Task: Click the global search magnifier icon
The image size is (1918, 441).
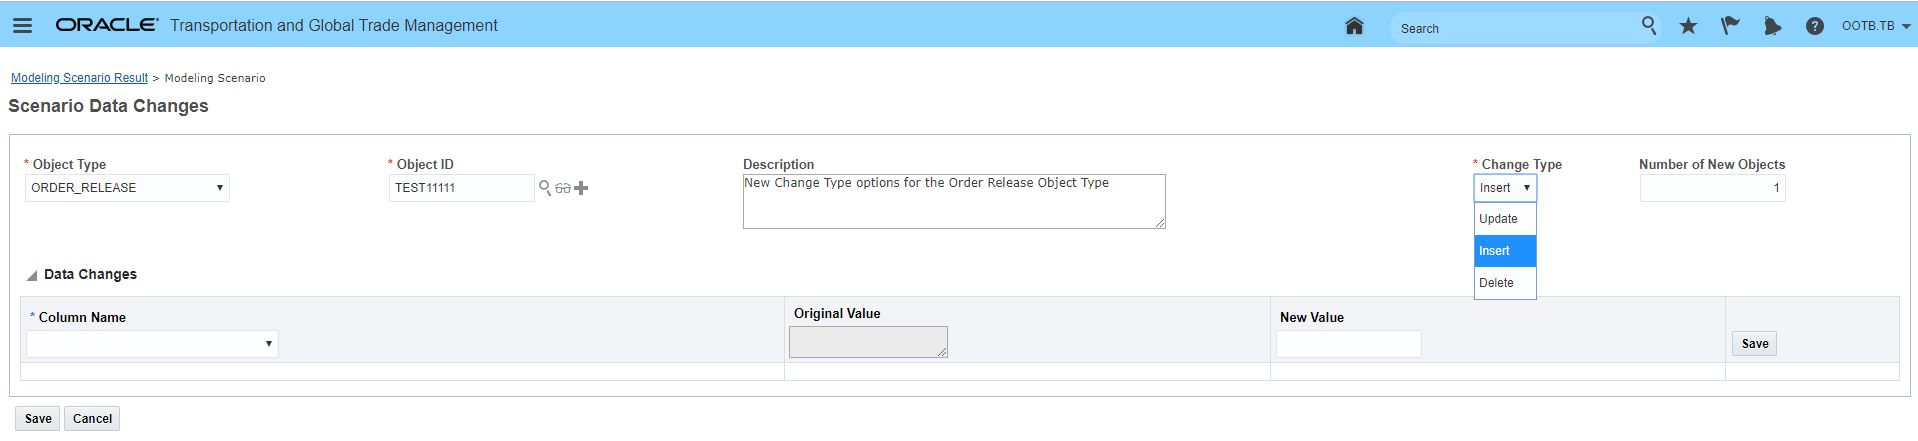Action: (1649, 26)
